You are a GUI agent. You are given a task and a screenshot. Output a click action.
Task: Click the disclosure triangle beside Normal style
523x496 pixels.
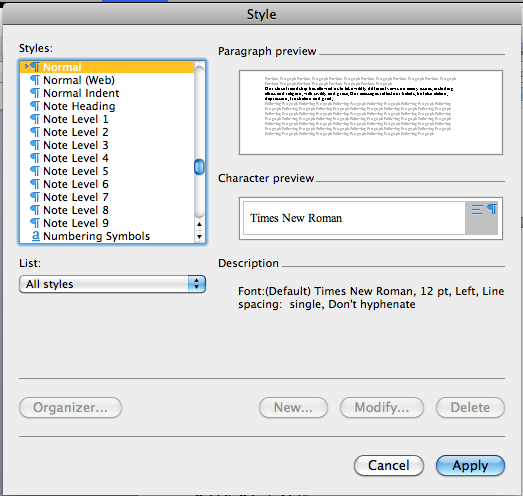[27, 67]
